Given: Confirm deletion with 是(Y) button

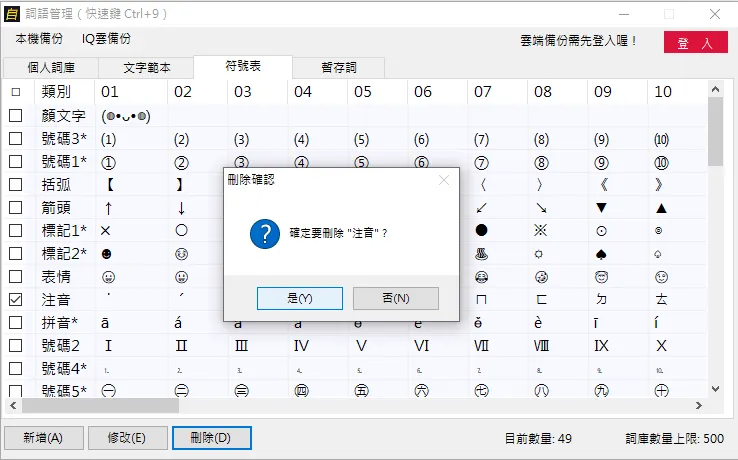Looking at the screenshot, I should (x=300, y=298).
